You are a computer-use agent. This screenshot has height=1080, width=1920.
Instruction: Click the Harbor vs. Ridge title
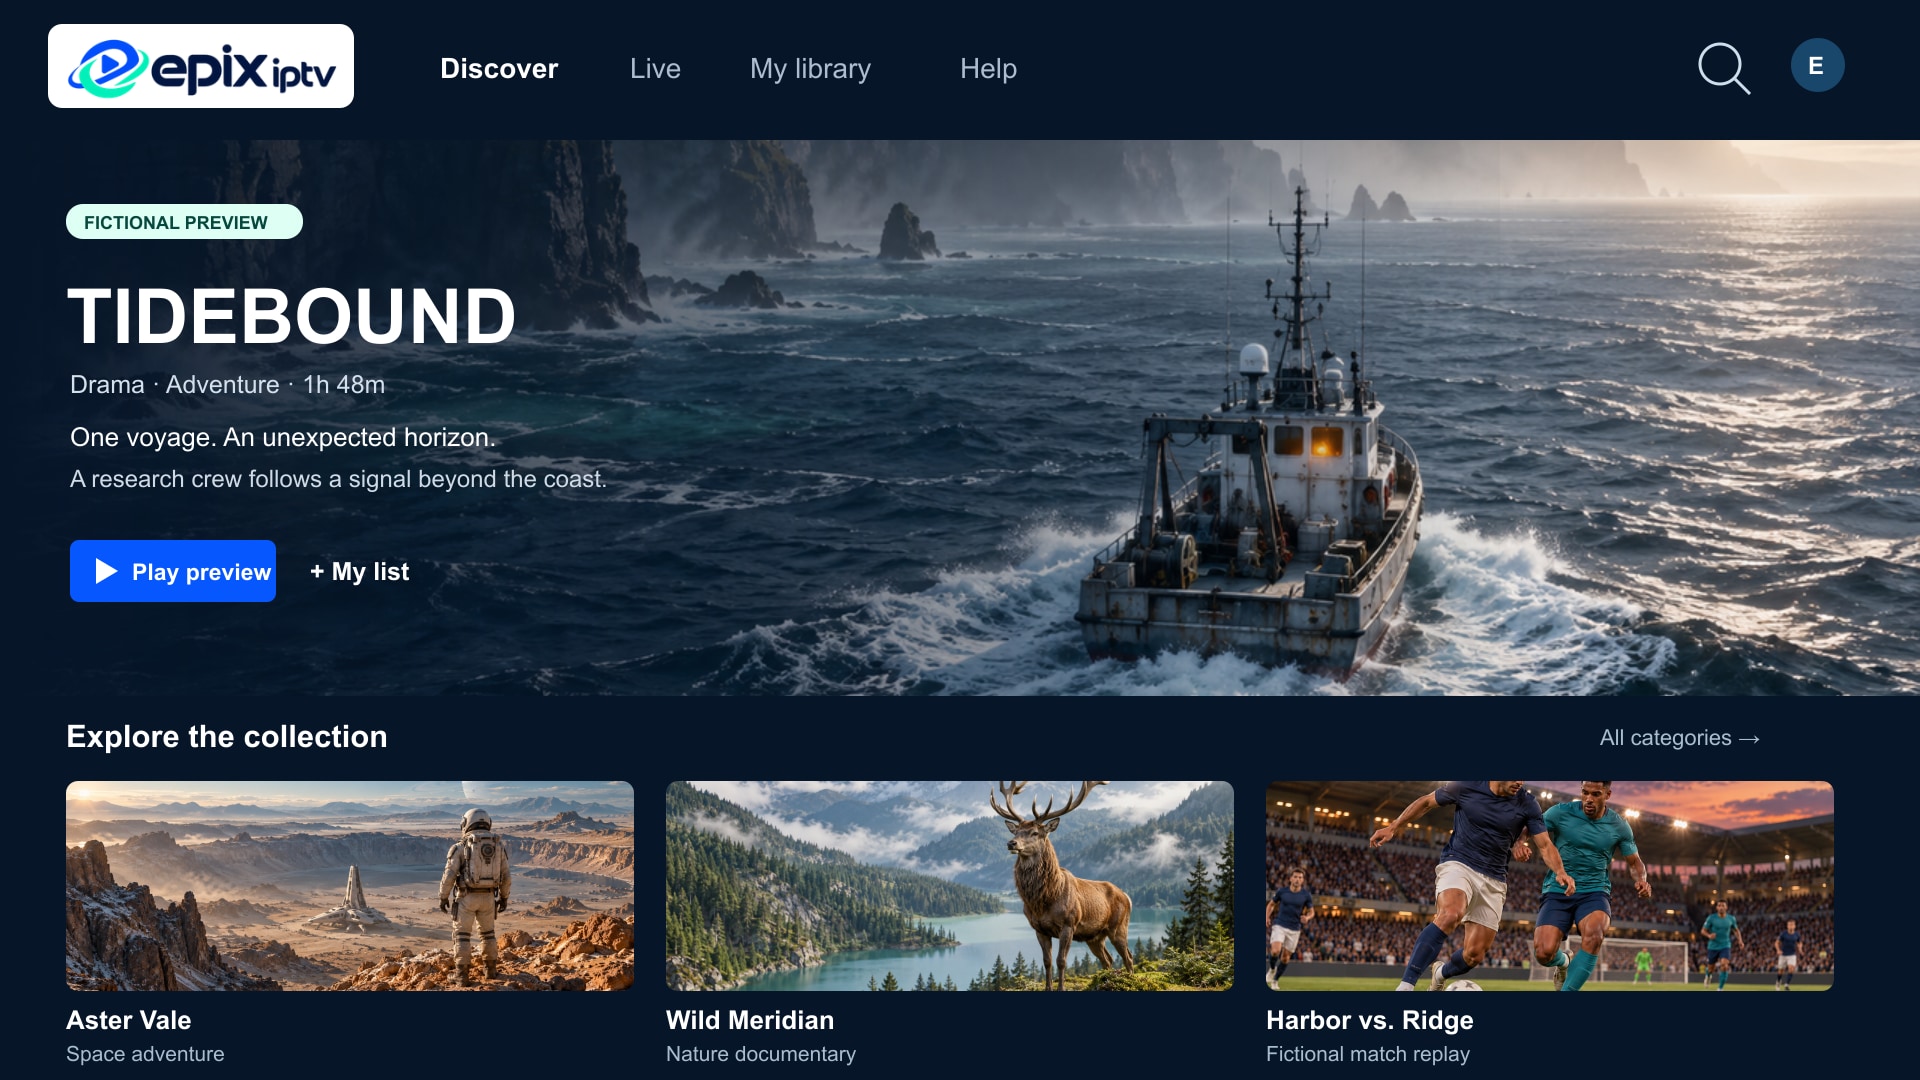pyautogui.click(x=1370, y=1020)
